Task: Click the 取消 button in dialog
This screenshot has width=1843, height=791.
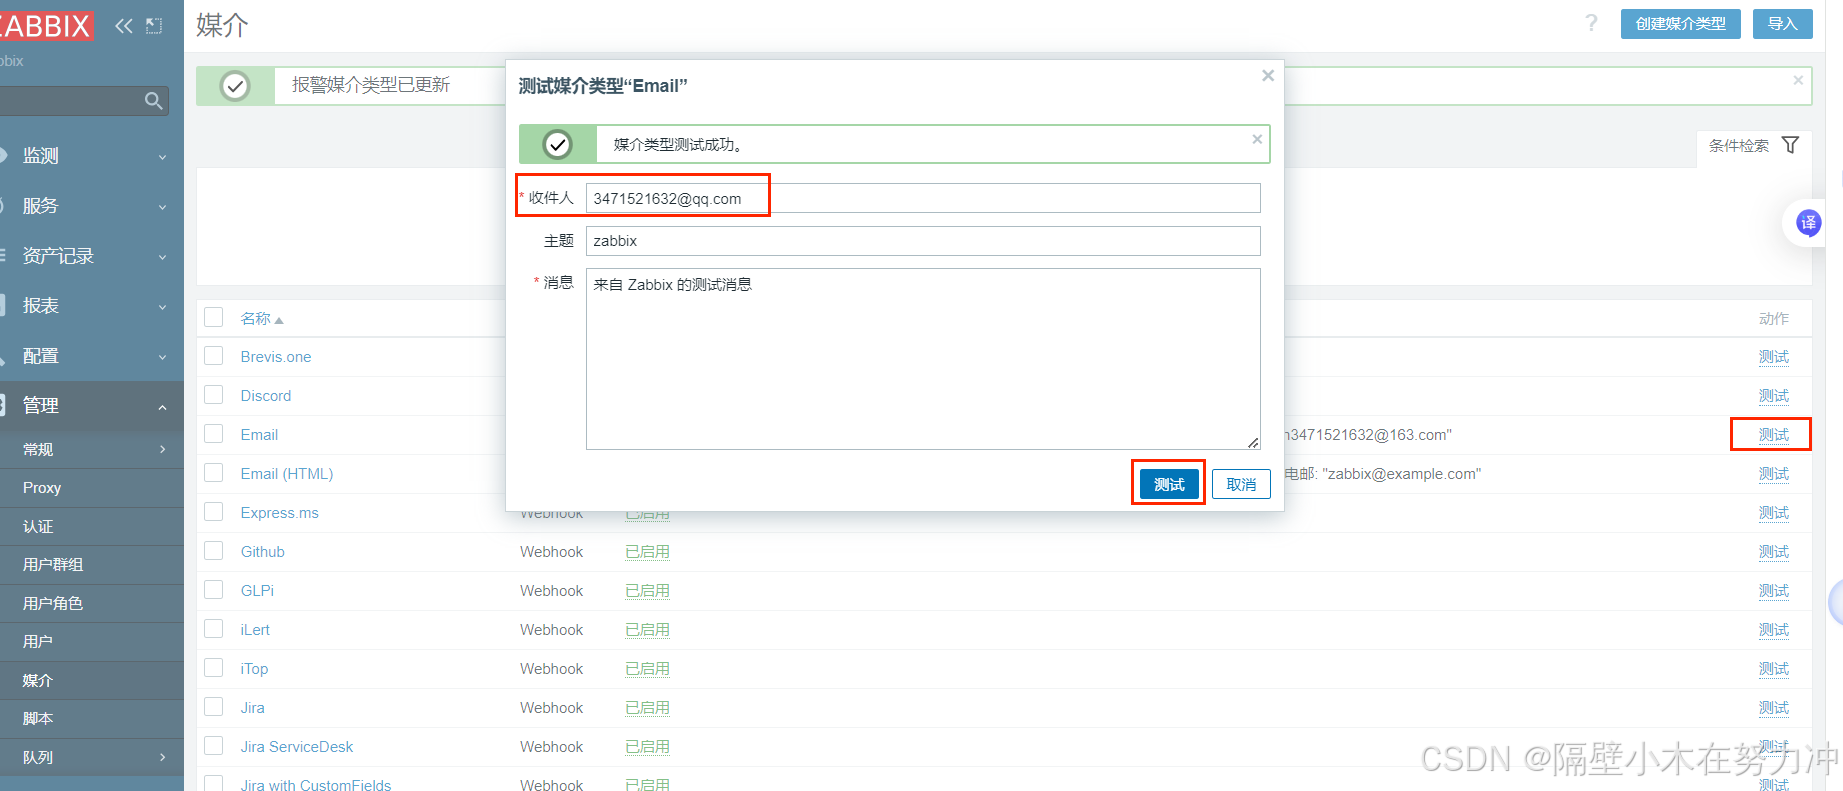Action: [1241, 484]
